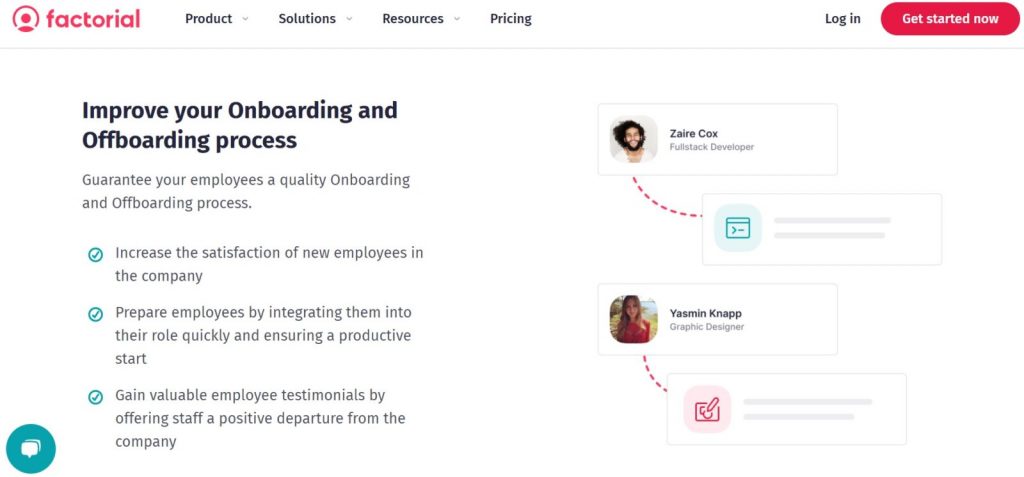Open the Pricing page
The height and width of the screenshot is (477, 1024).
pyautogui.click(x=511, y=19)
